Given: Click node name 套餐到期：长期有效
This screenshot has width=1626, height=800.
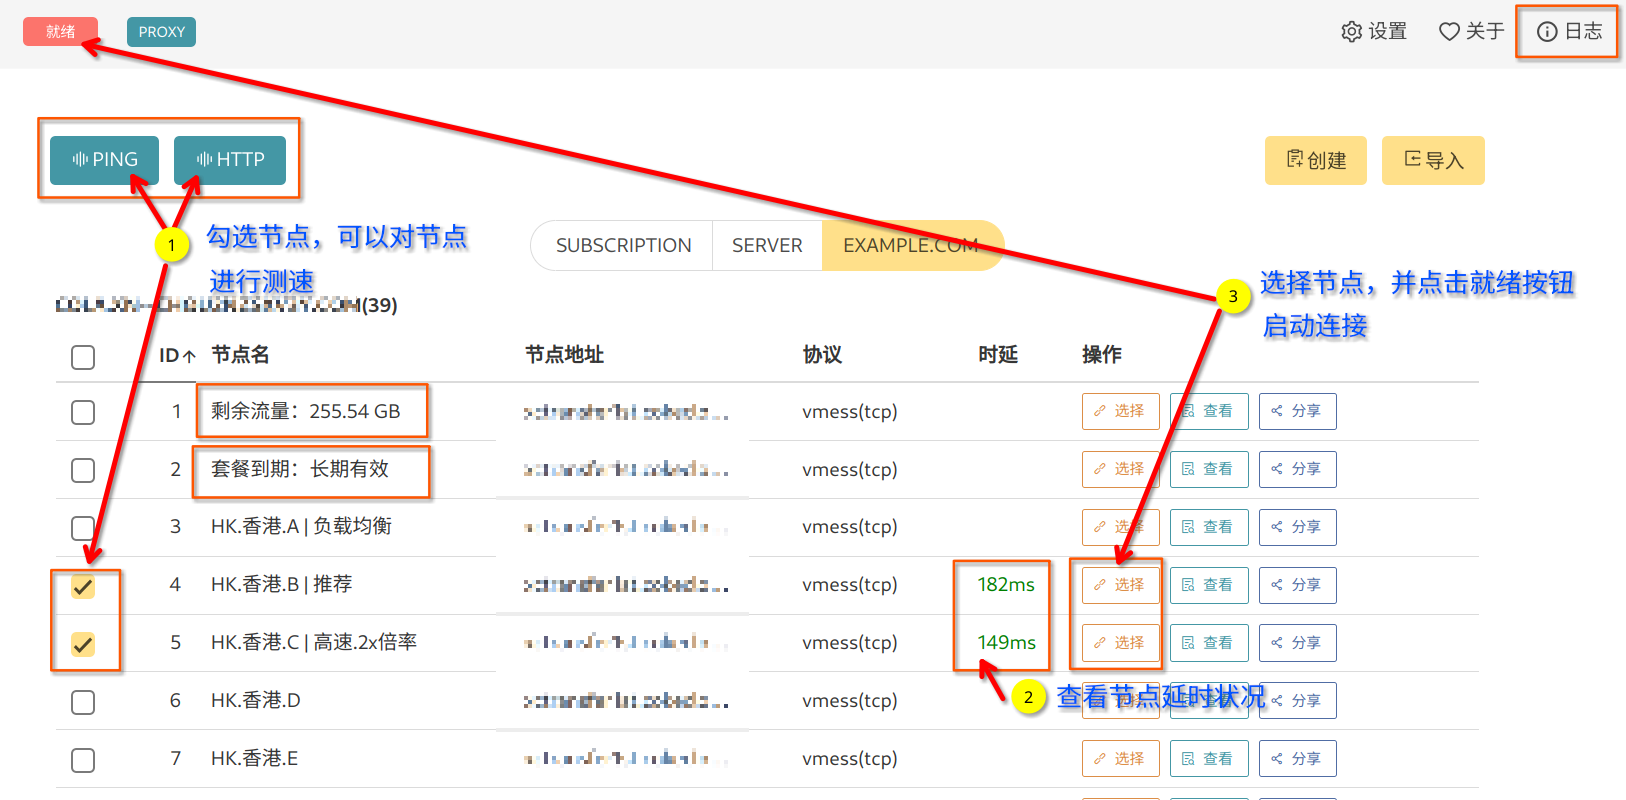Looking at the screenshot, I should click(x=300, y=469).
